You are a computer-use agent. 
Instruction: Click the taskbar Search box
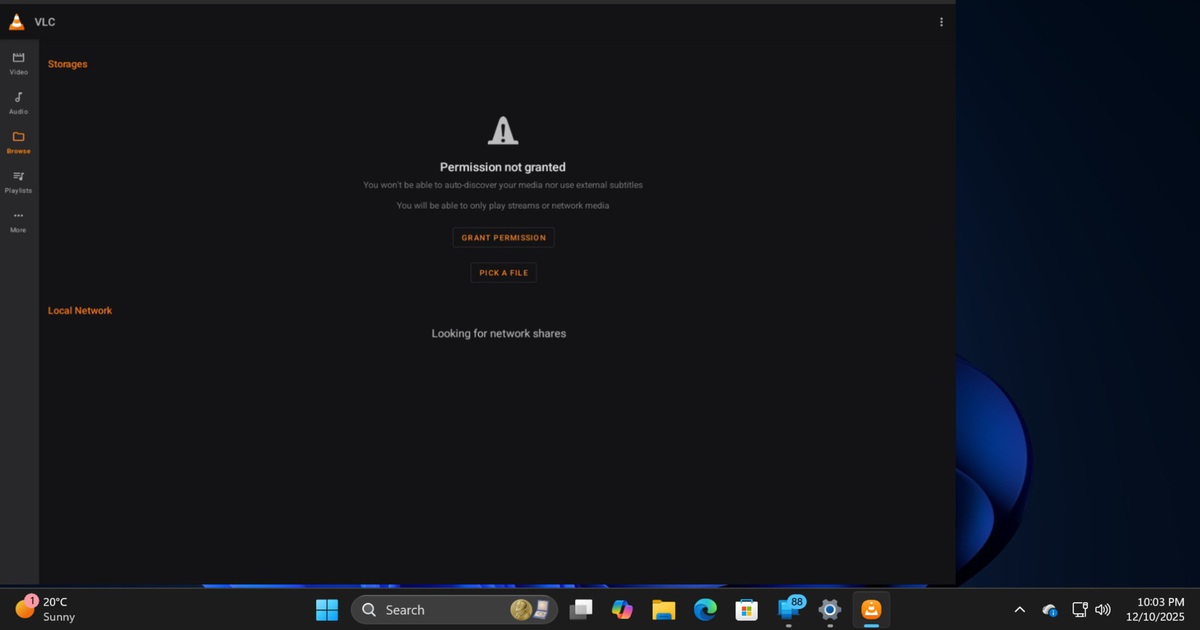click(440, 609)
